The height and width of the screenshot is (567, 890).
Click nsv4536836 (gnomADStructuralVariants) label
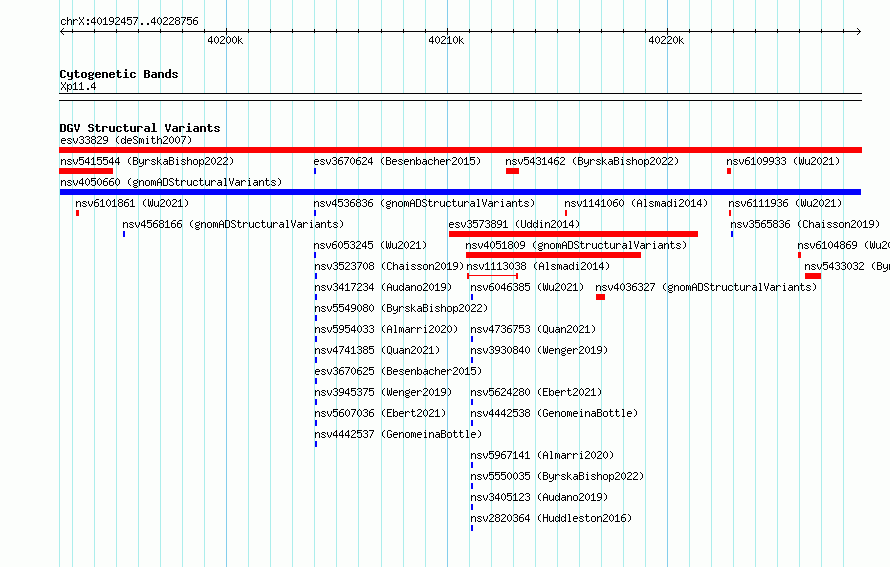[x=424, y=203]
